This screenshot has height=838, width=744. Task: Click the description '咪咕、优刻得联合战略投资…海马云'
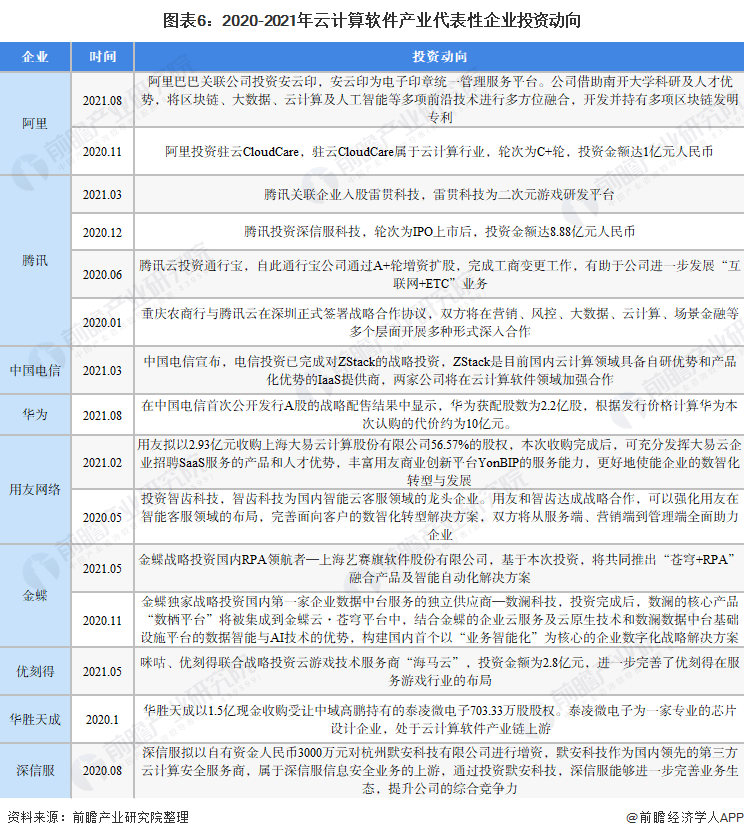point(440,671)
